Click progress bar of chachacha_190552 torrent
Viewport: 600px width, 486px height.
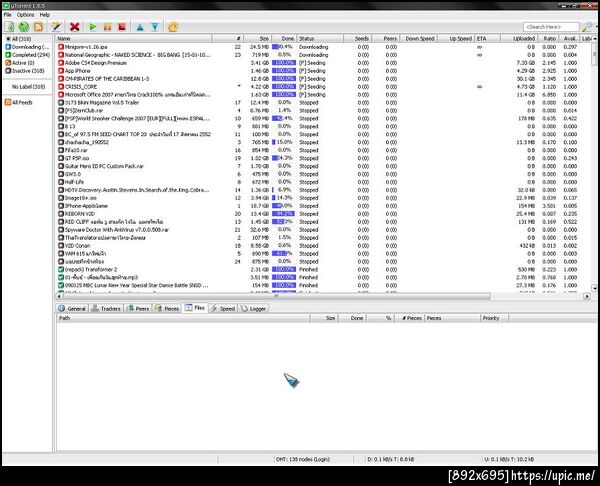284,142
